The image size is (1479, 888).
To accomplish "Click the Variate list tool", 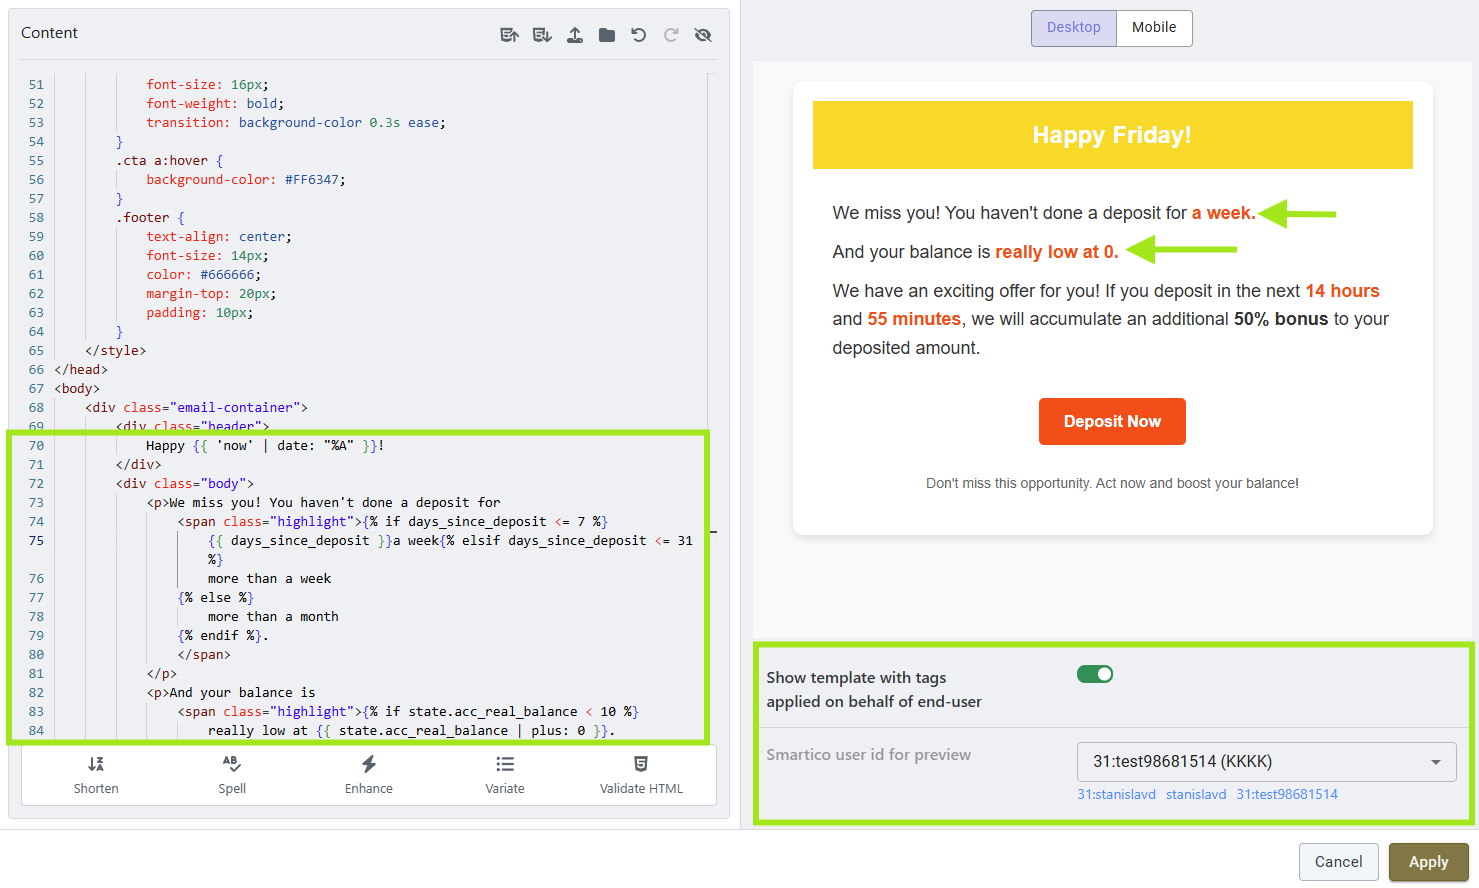I will click(x=505, y=775).
